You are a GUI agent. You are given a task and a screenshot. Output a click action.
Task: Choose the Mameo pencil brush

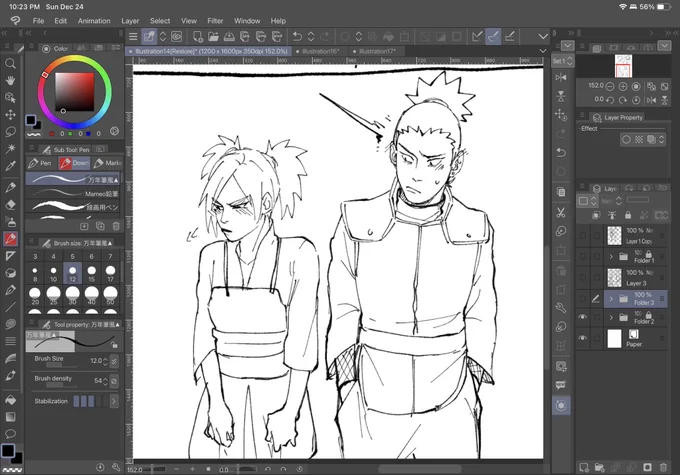pyautogui.click(x=73, y=193)
